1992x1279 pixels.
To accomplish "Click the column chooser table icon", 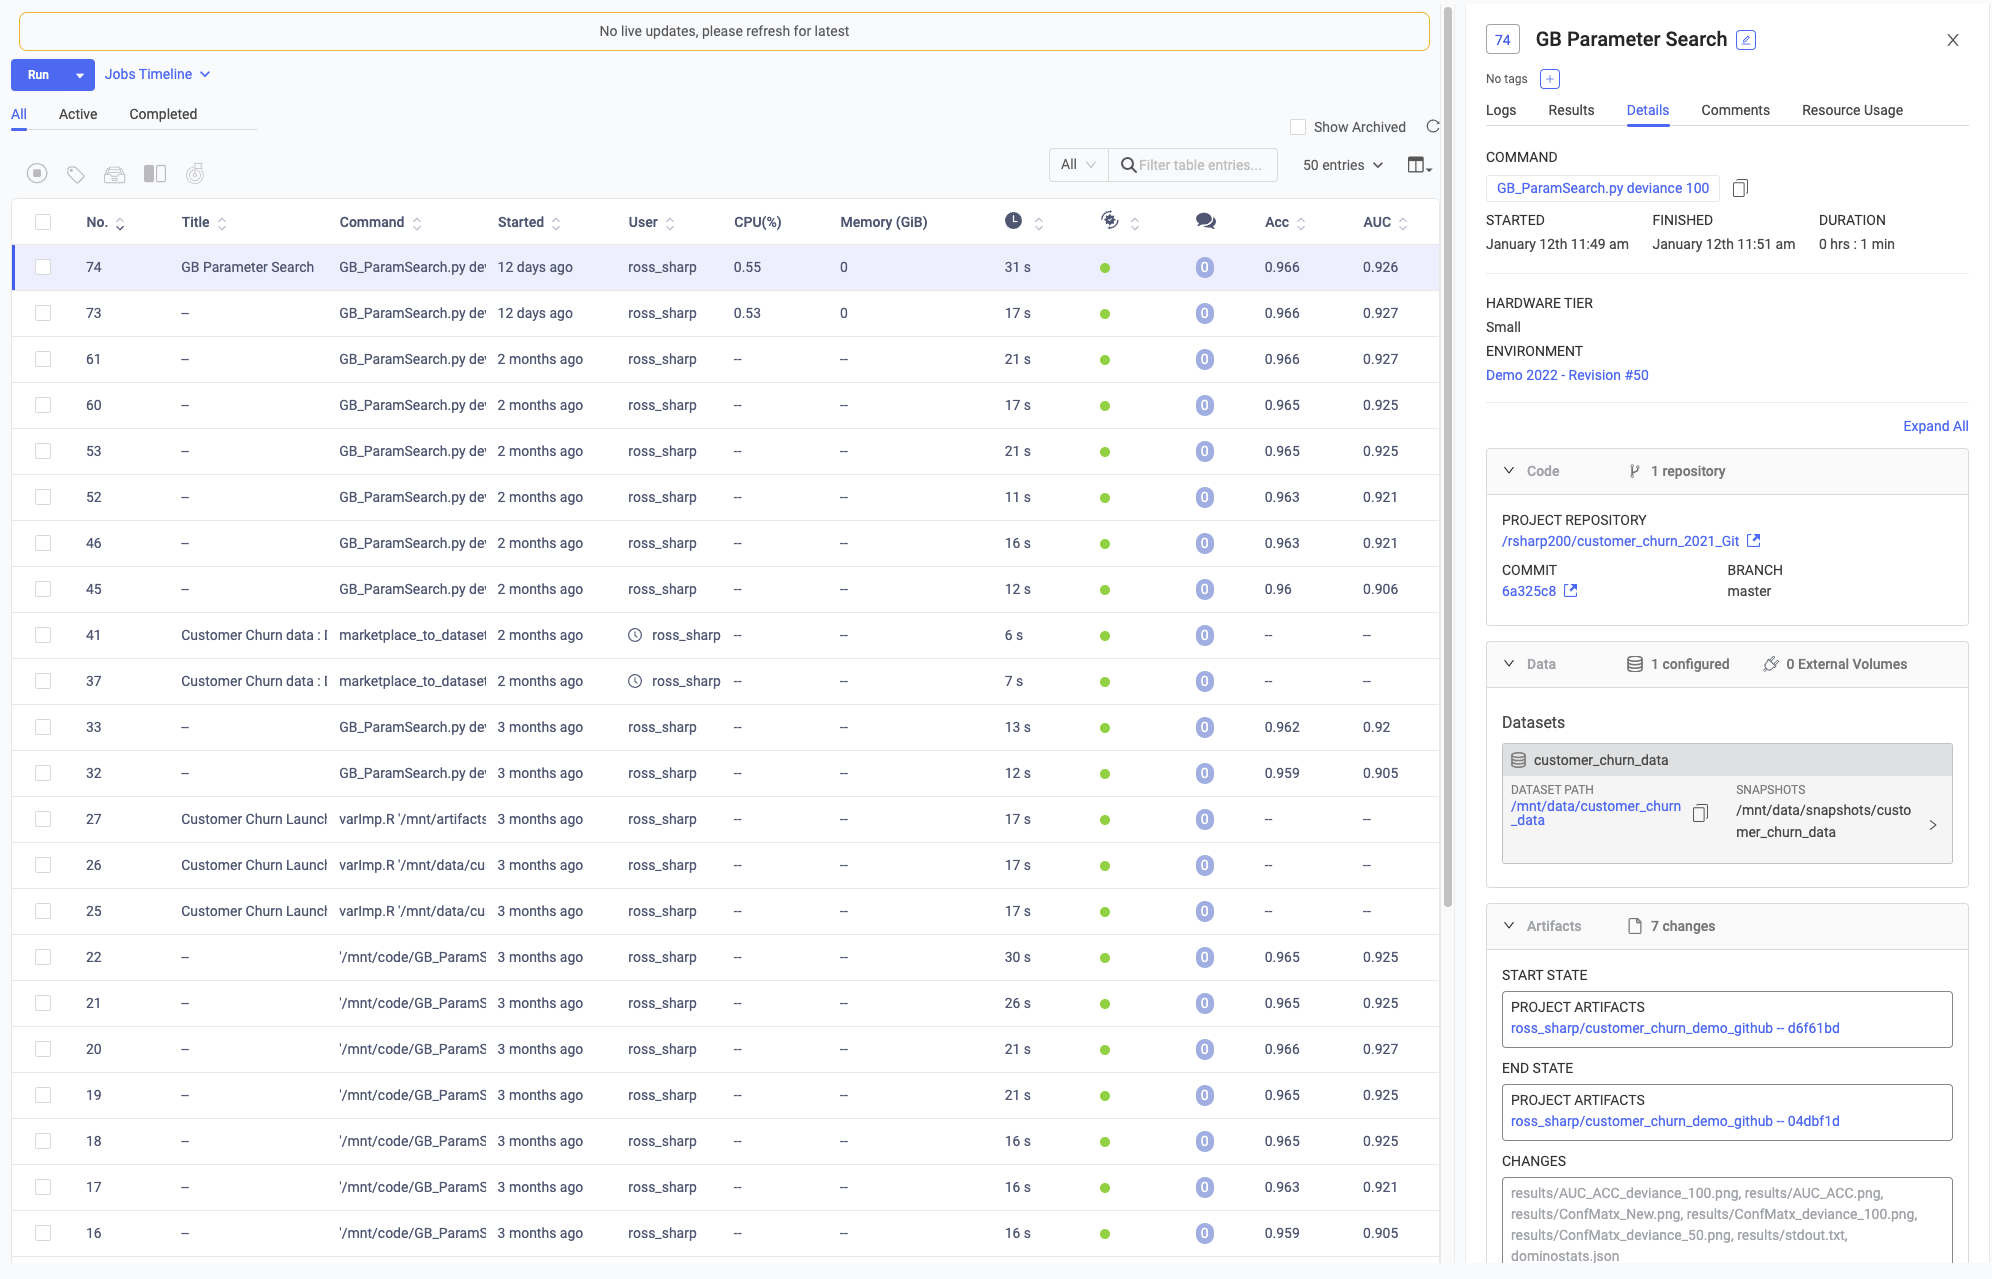I will 1419,165.
